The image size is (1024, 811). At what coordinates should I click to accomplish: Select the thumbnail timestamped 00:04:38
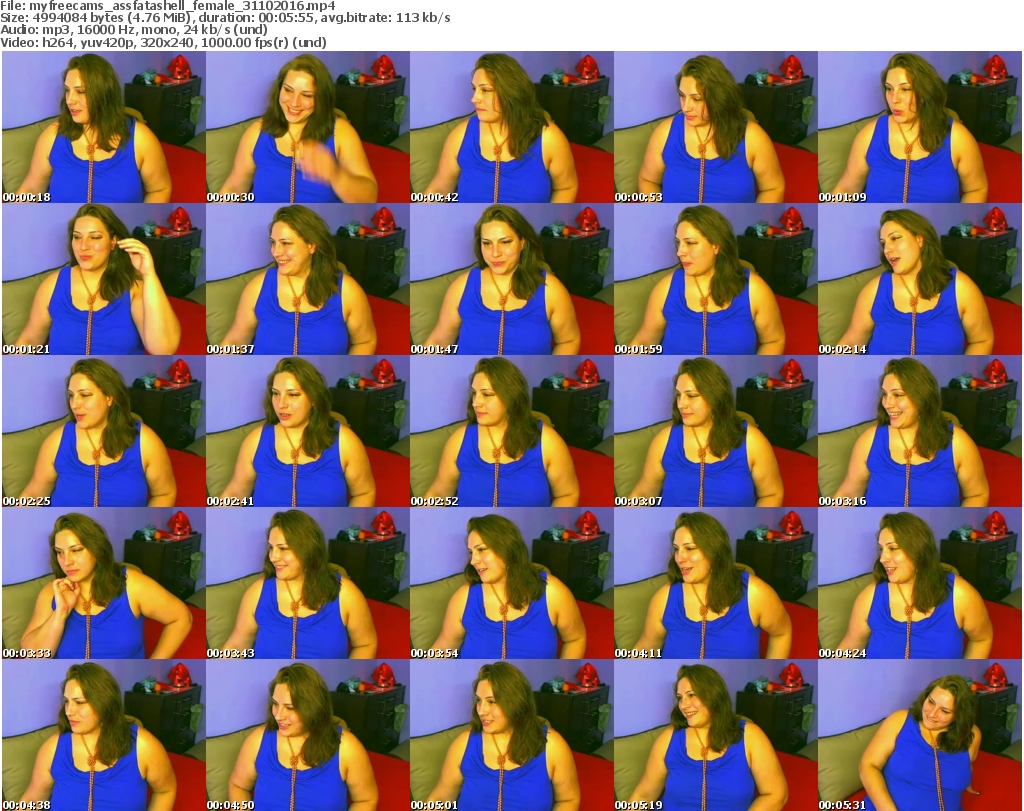(104, 735)
